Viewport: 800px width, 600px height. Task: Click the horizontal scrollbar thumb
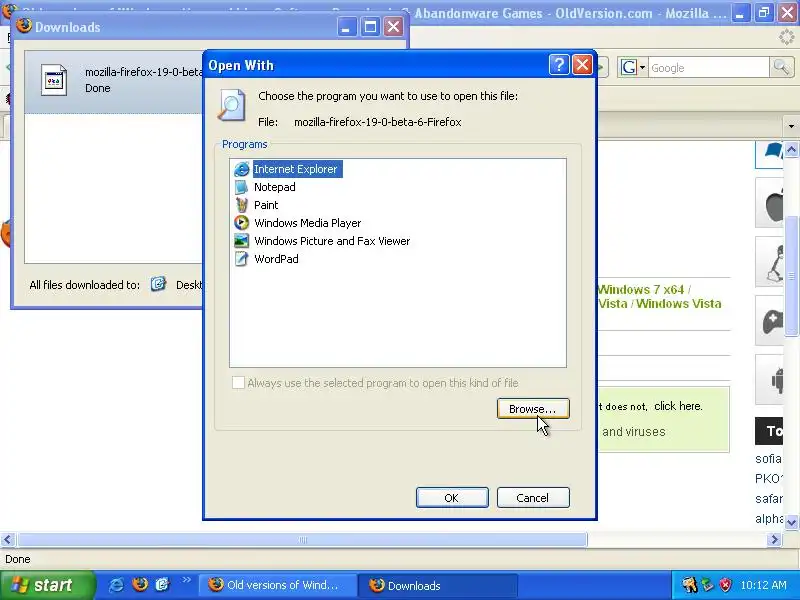[x=303, y=539]
